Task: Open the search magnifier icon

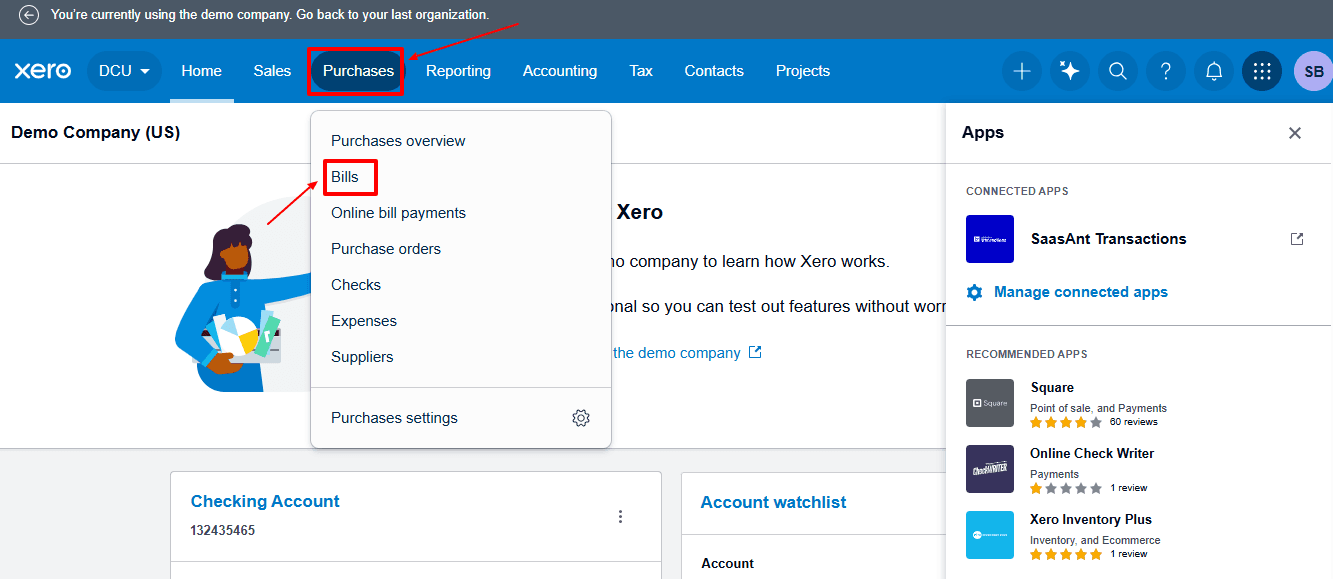Action: pyautogui.click(x=1118, y=71)
